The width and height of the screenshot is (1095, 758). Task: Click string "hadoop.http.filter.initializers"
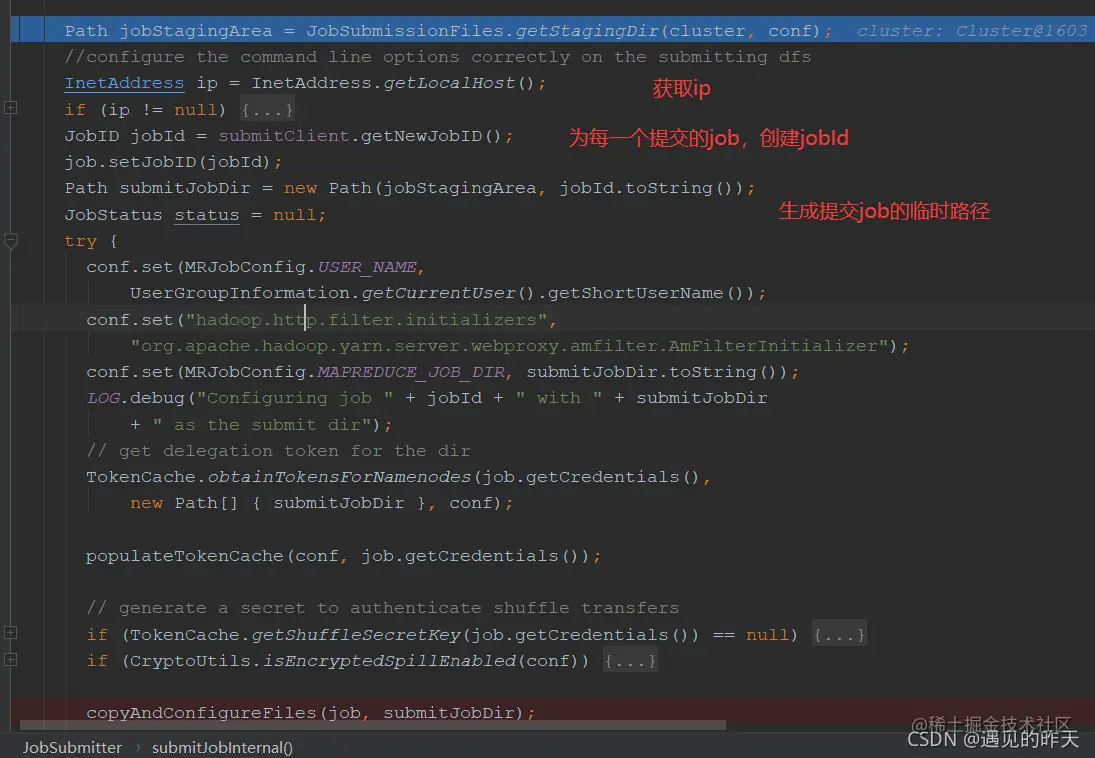[x=367, y=319]
